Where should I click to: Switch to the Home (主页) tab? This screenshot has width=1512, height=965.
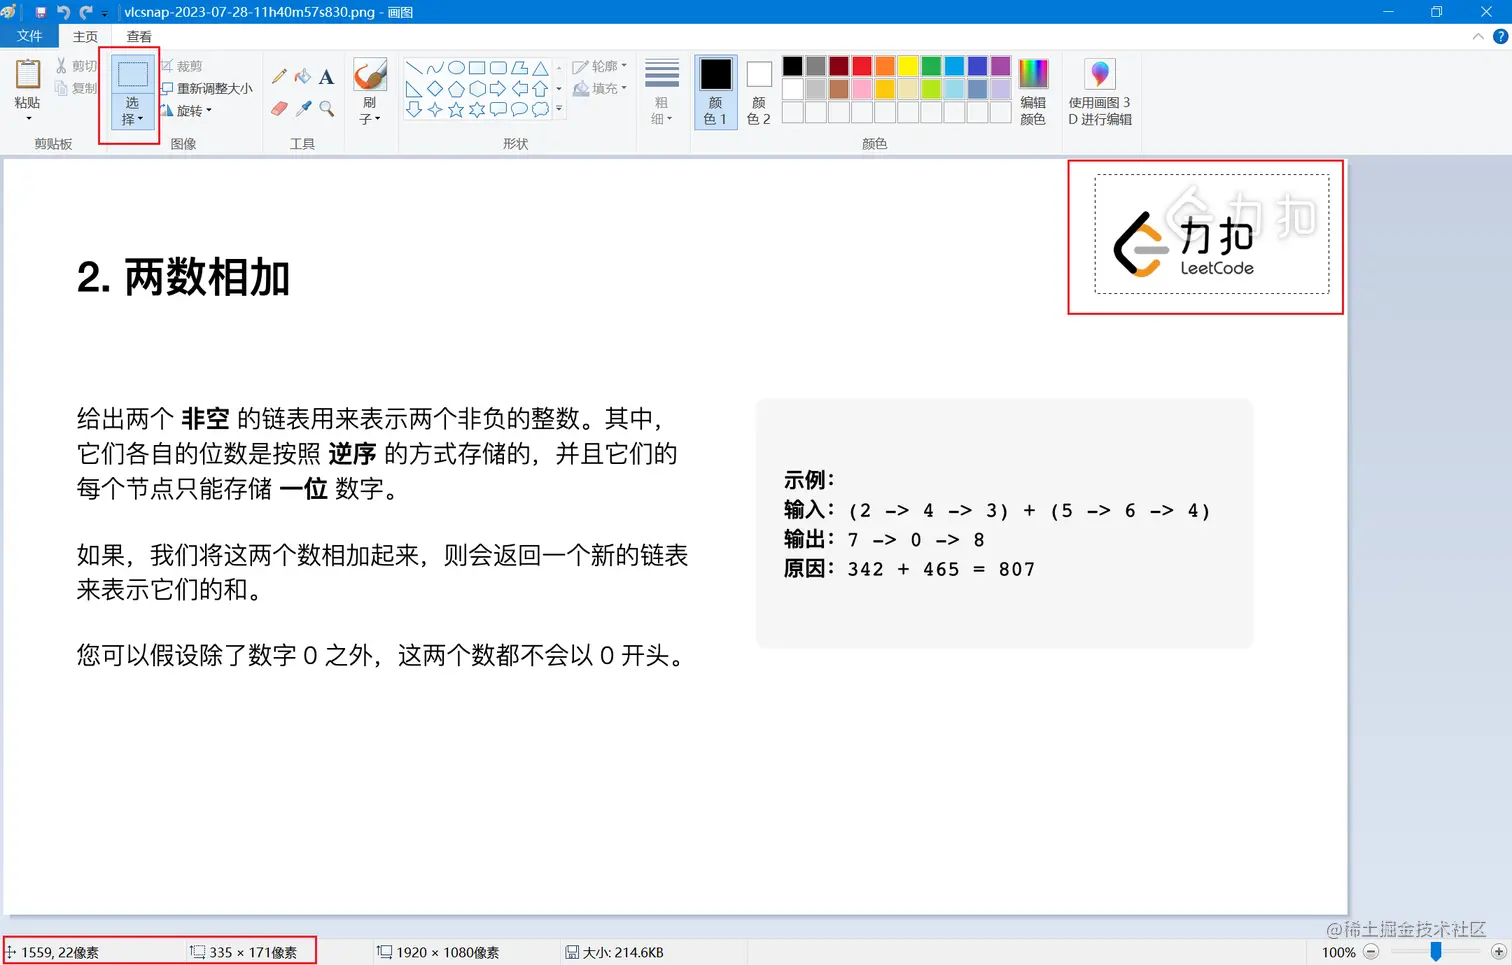tap(85, 36)
